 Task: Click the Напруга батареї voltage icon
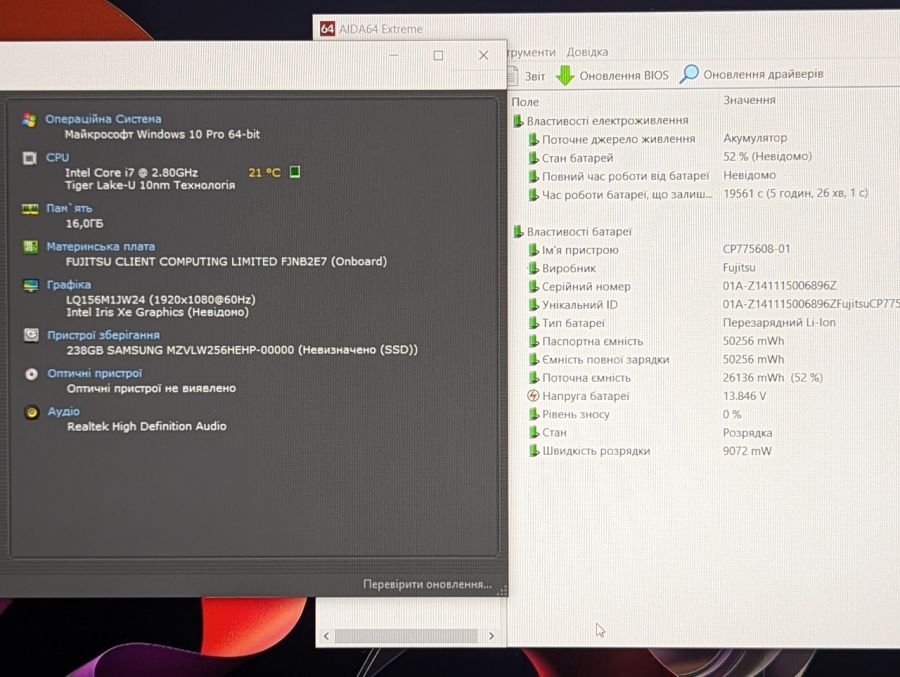pyautogui.click(x=533, y=396)
